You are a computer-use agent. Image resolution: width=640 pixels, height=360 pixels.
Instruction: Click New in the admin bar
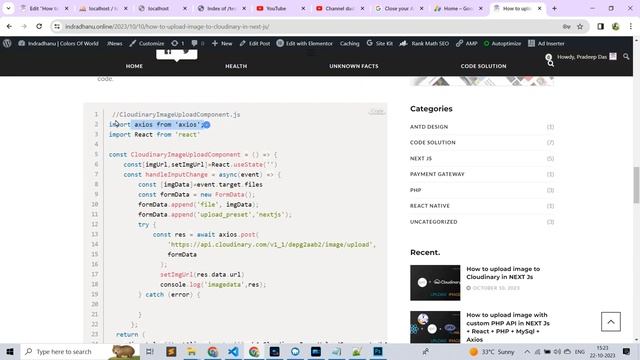point(222,43)
